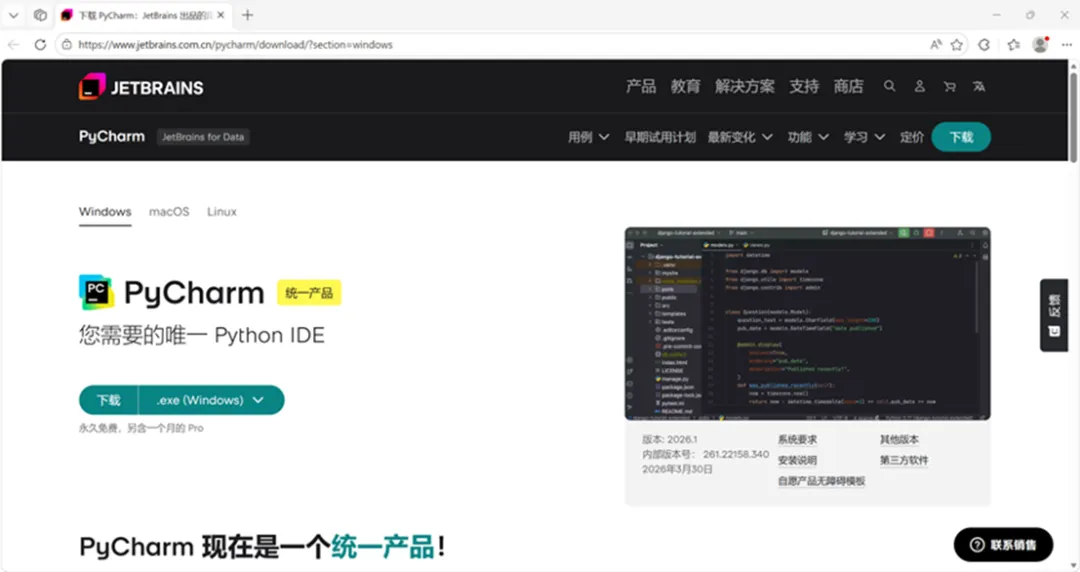Click the PyCharm IDE screenshot thumbnail
This screenshot has width=1080, height=572.
[807, 323]
